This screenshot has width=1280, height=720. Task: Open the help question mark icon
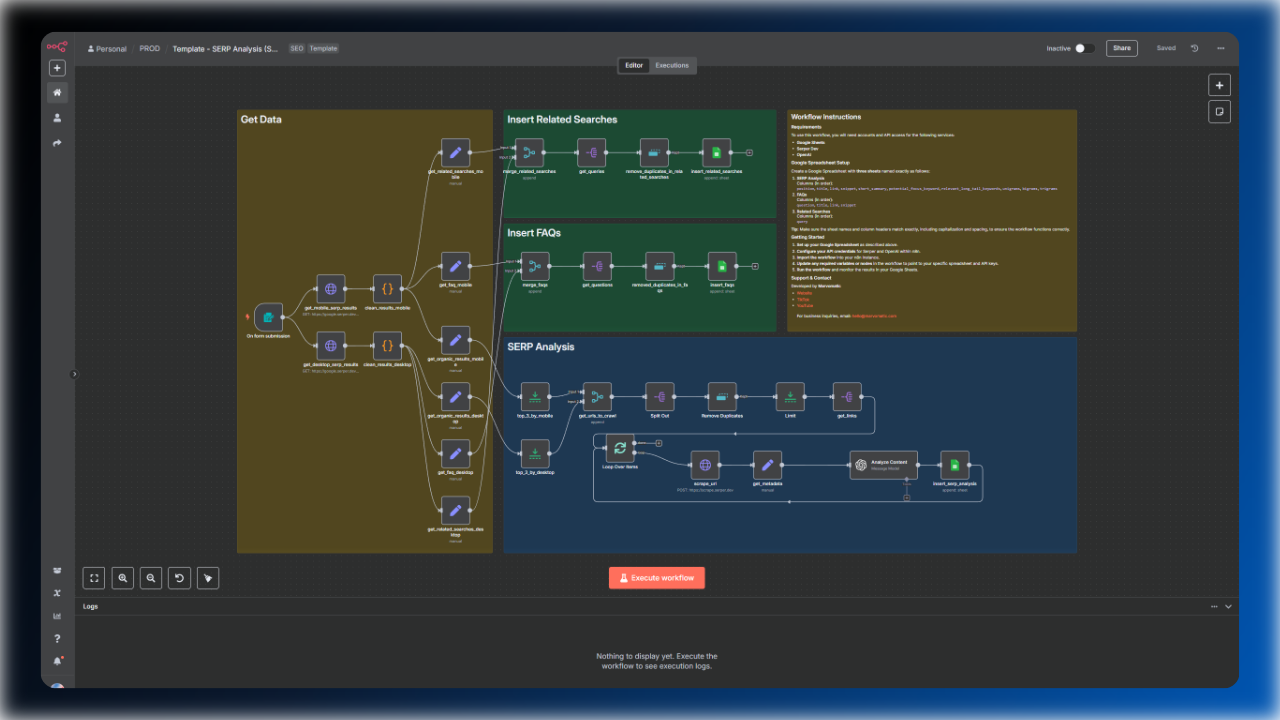click(x=57, y=638)
